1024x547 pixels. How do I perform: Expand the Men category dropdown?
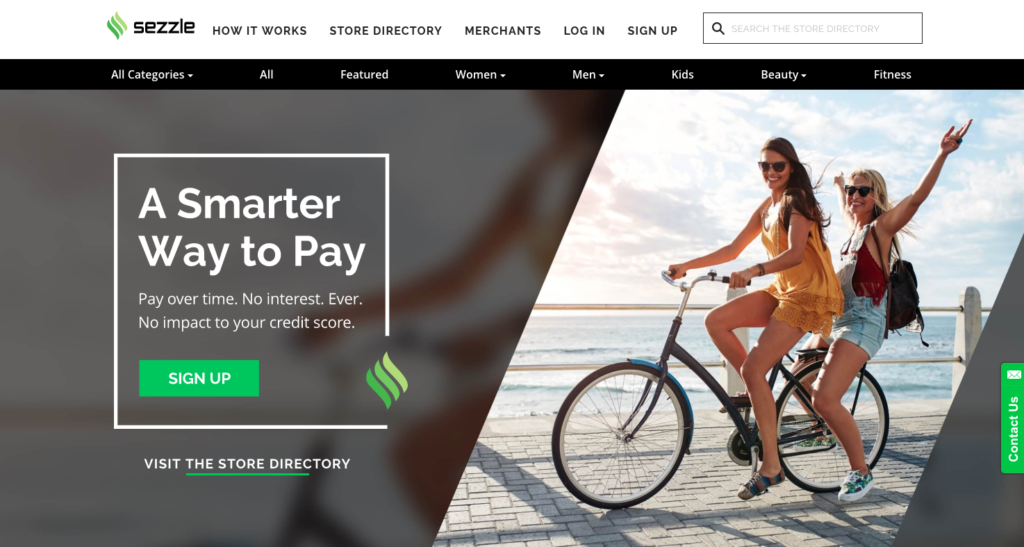pos(588,74)
